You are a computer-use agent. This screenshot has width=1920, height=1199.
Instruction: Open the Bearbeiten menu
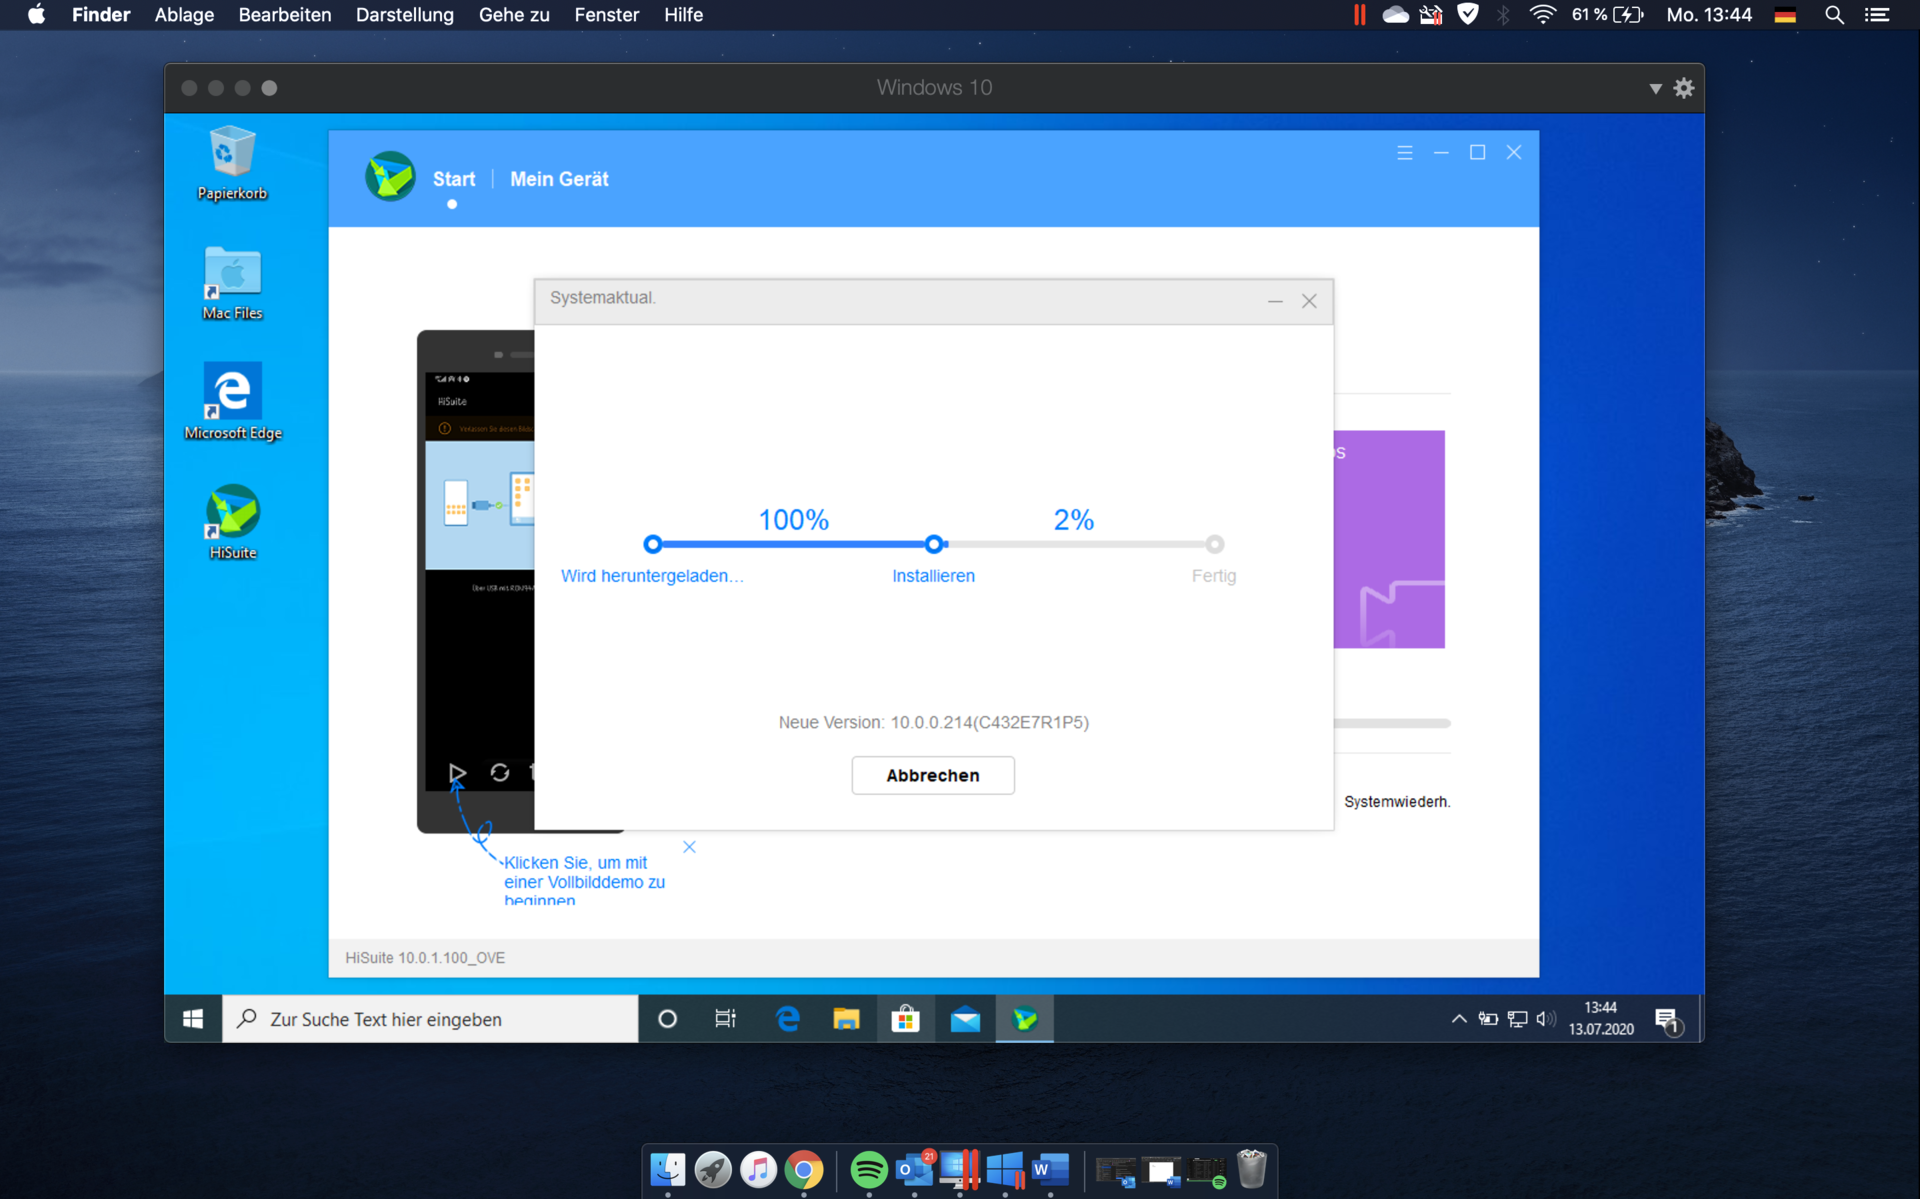[285, 15]
